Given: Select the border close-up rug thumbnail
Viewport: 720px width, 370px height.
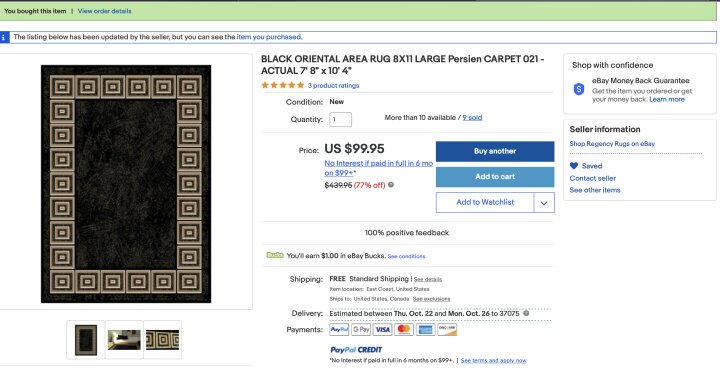Looking at the screenshot, I should tap(163, 340).
